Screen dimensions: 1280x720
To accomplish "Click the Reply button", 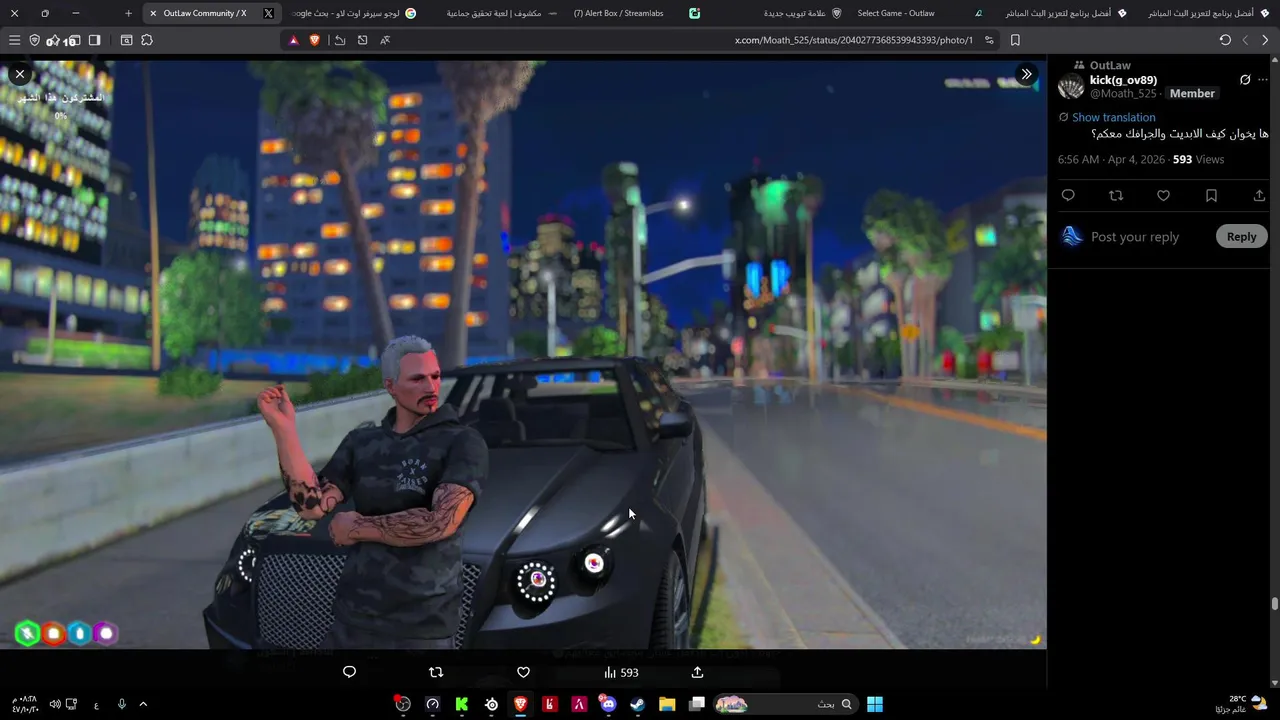I will click(x=1241, y=237).
